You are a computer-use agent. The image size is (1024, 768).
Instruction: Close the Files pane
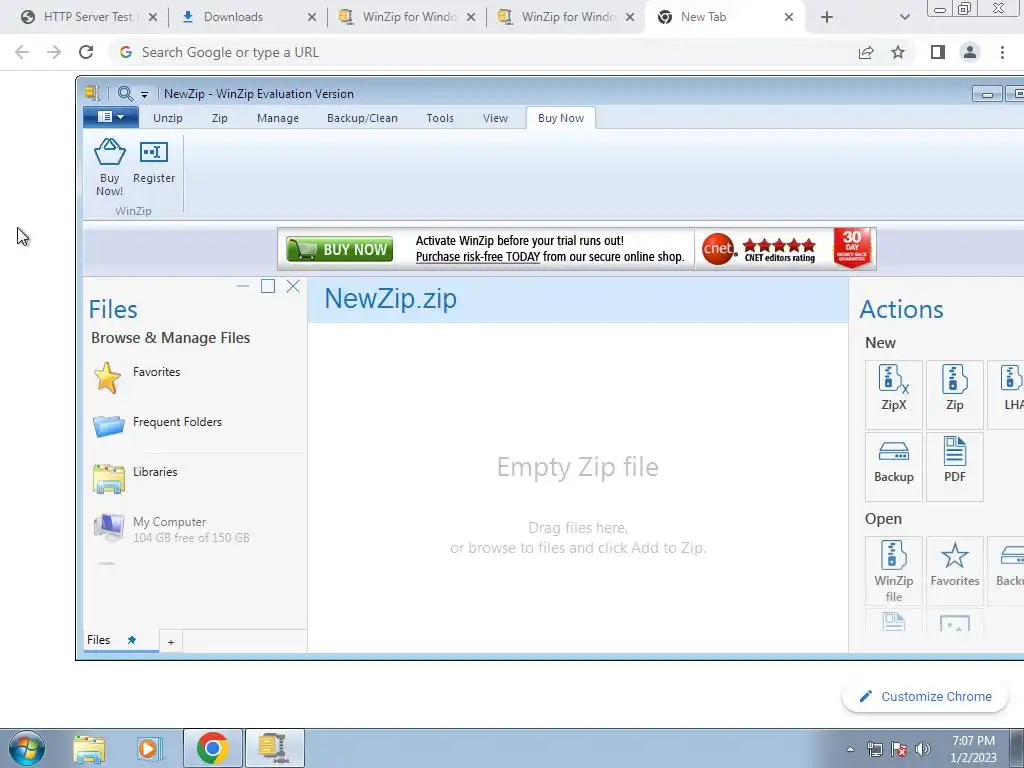coord(293,286)
